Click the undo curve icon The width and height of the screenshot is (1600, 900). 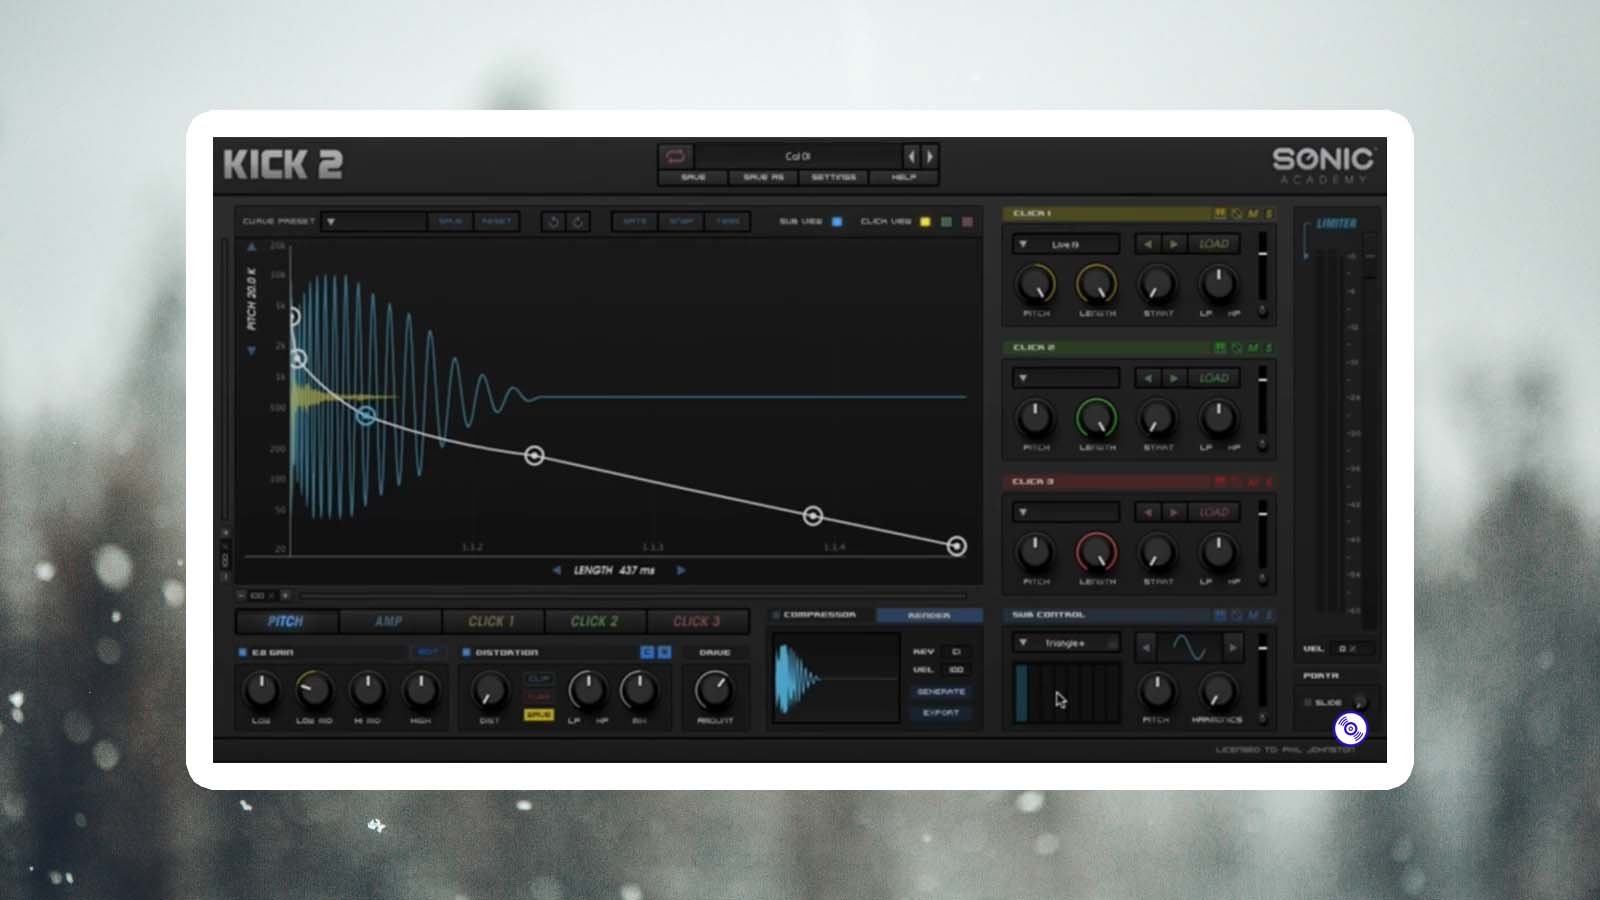tap(553, 221)
